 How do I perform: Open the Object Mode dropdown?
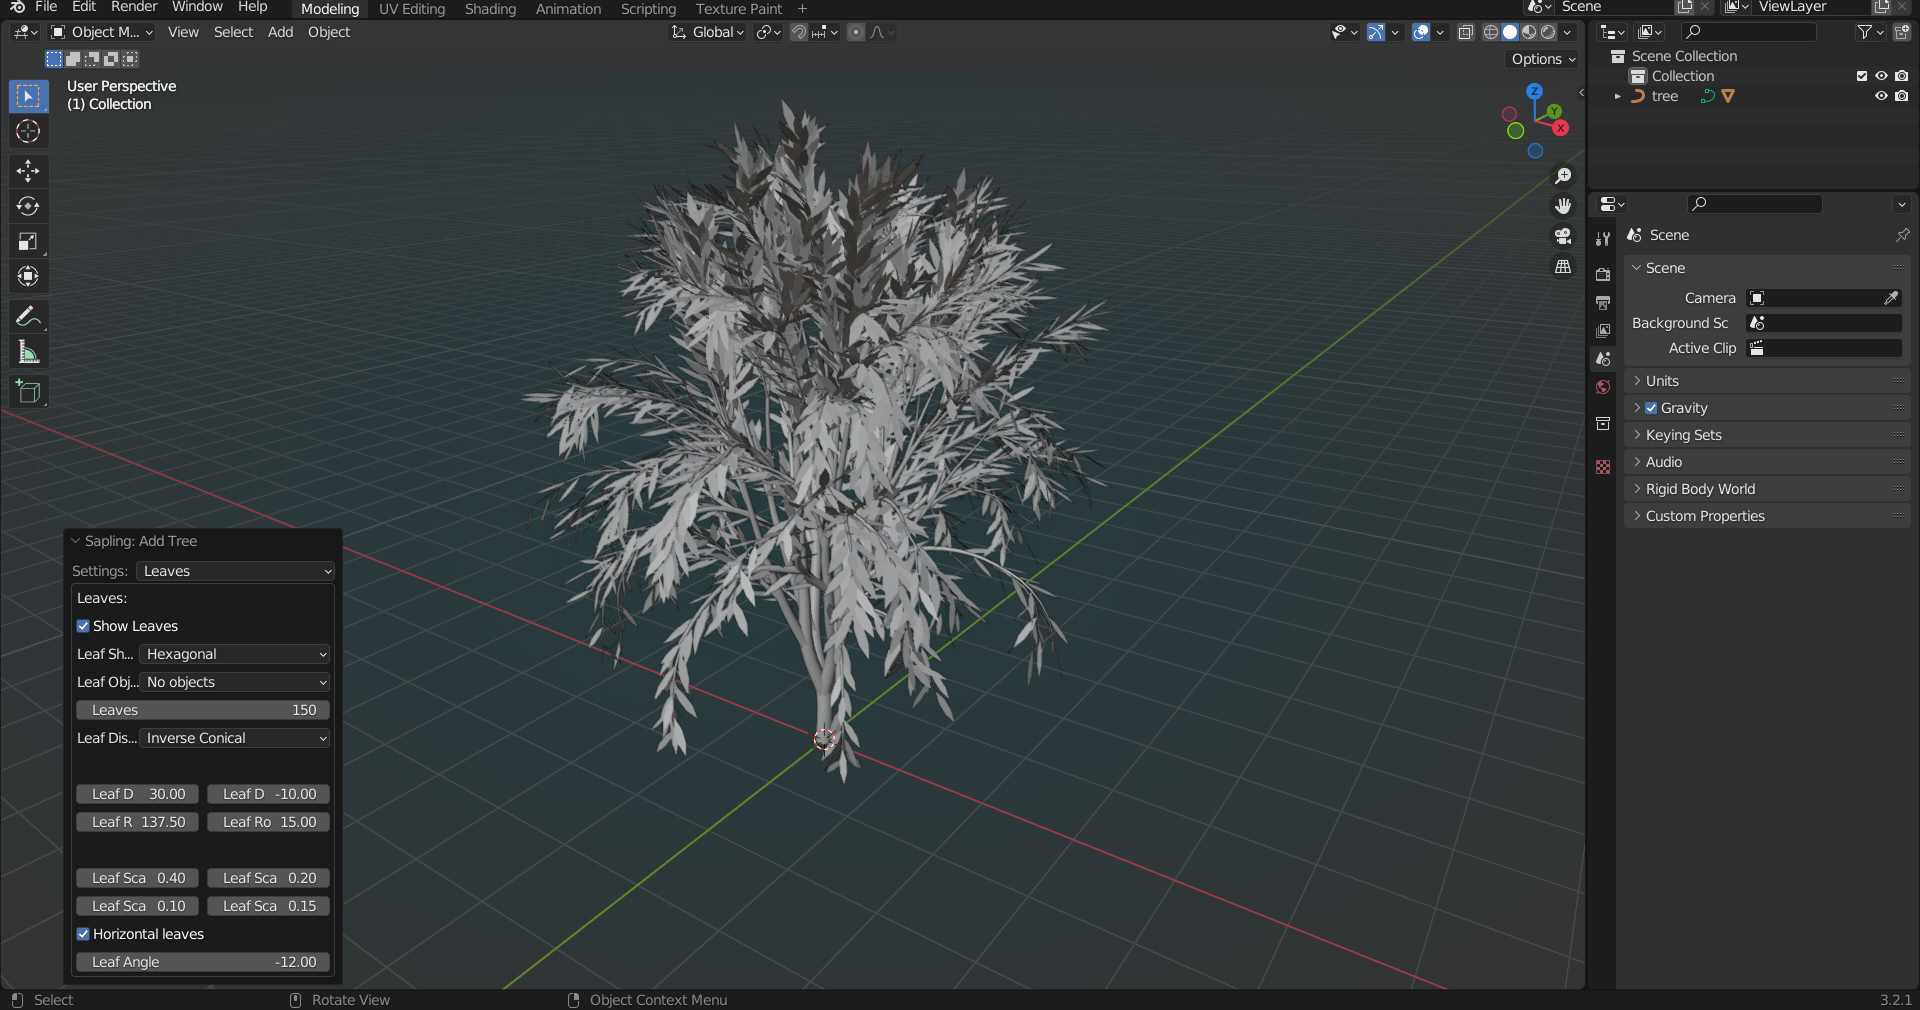[x=103, y=32]
